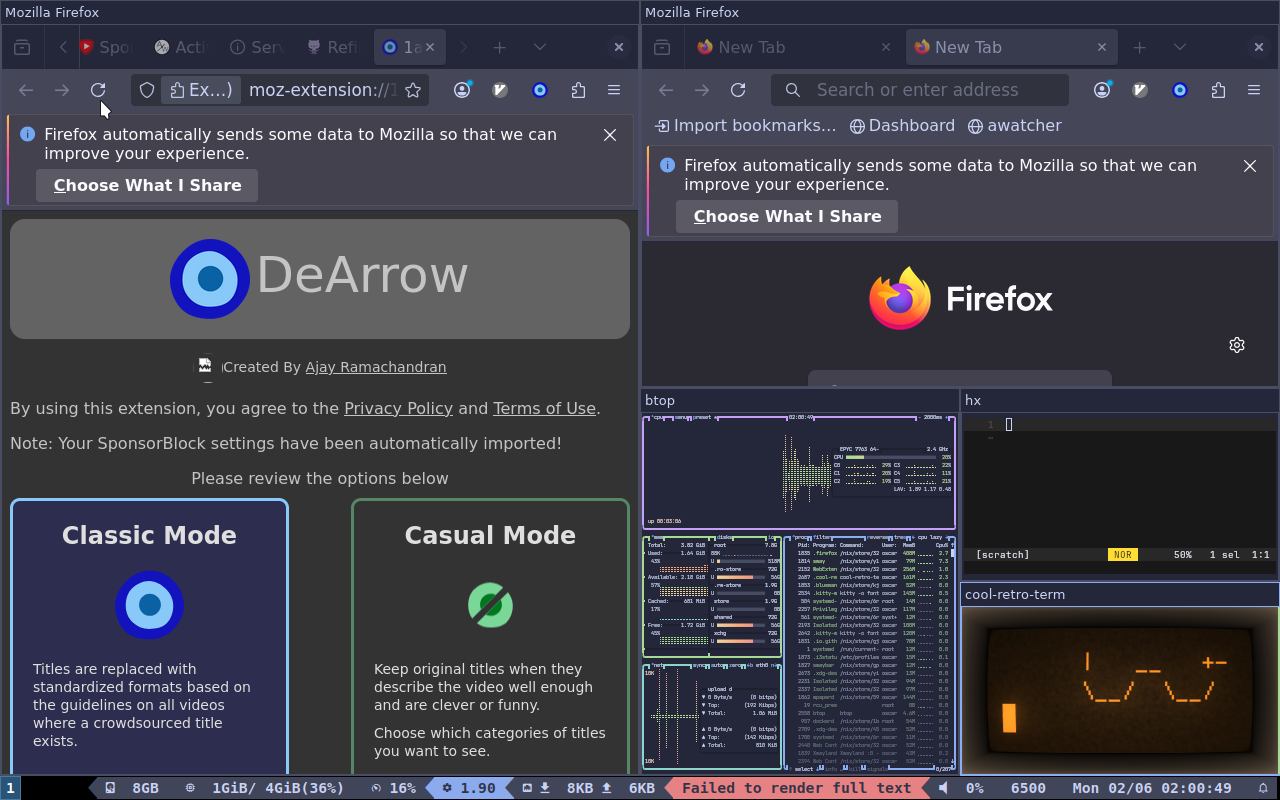Open awatcher bookmark
The height and width of the screenshot is (800, 1280).
coord(1015,126)
